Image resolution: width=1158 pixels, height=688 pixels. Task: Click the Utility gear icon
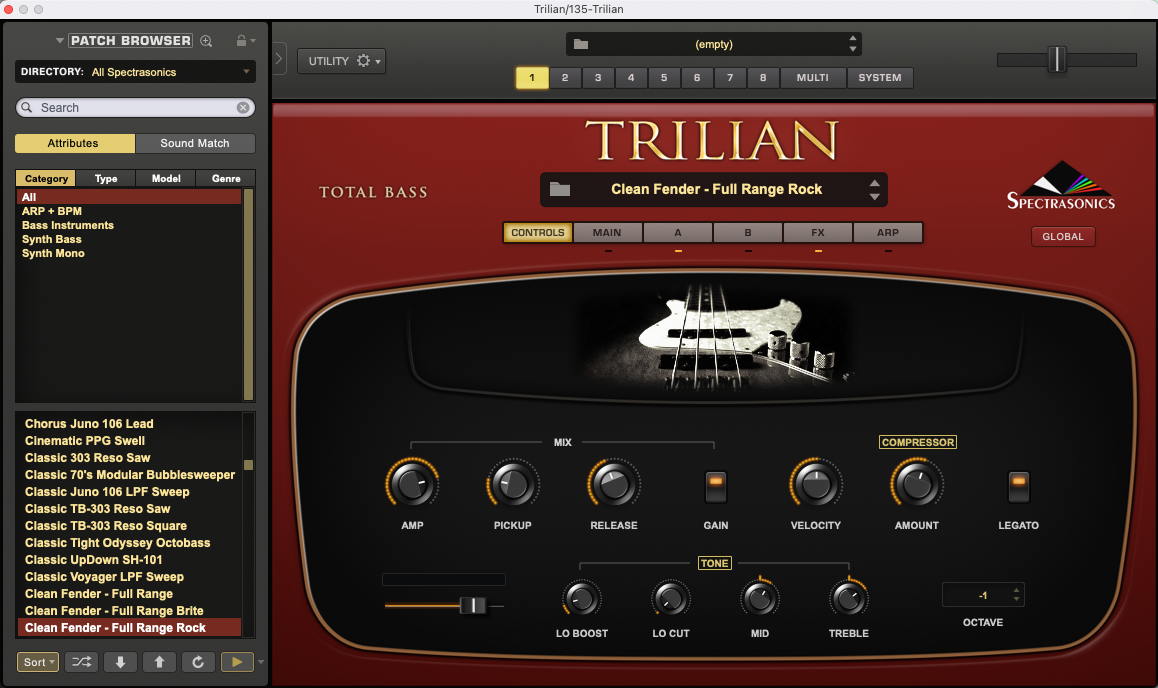pos(363,61)
